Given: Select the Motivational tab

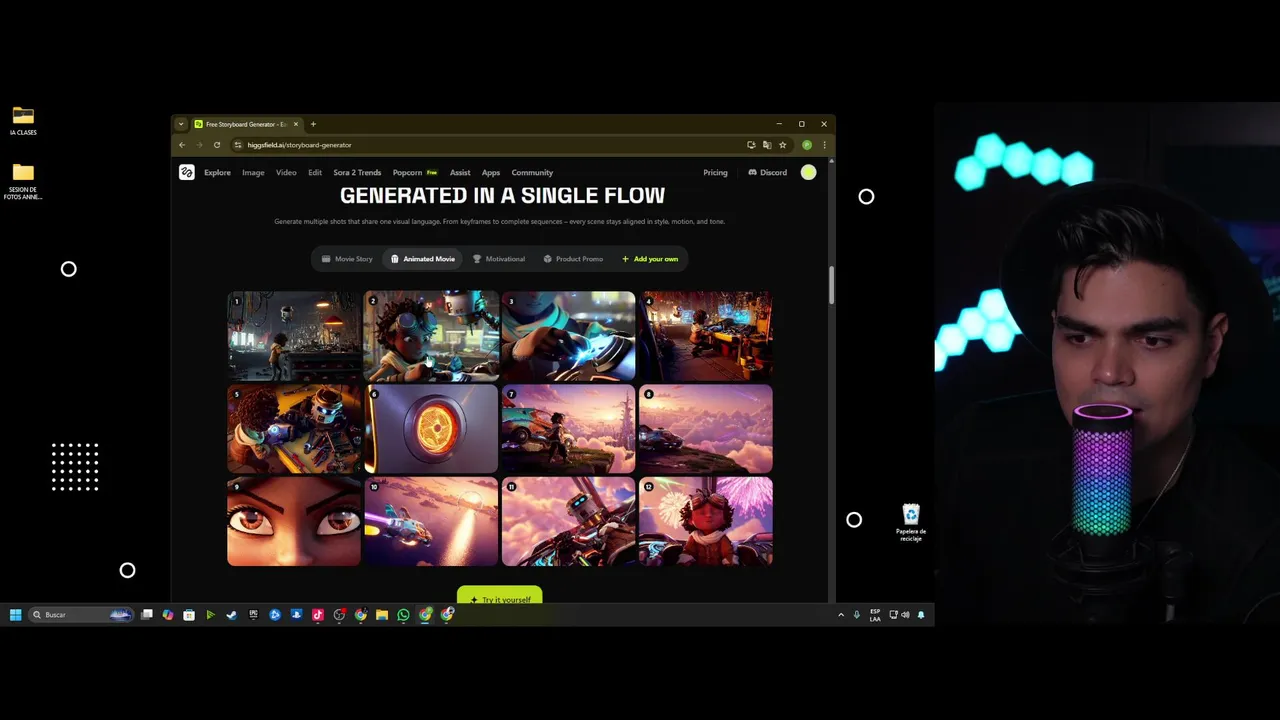Looking at the screenshot, I should point(498,259).
